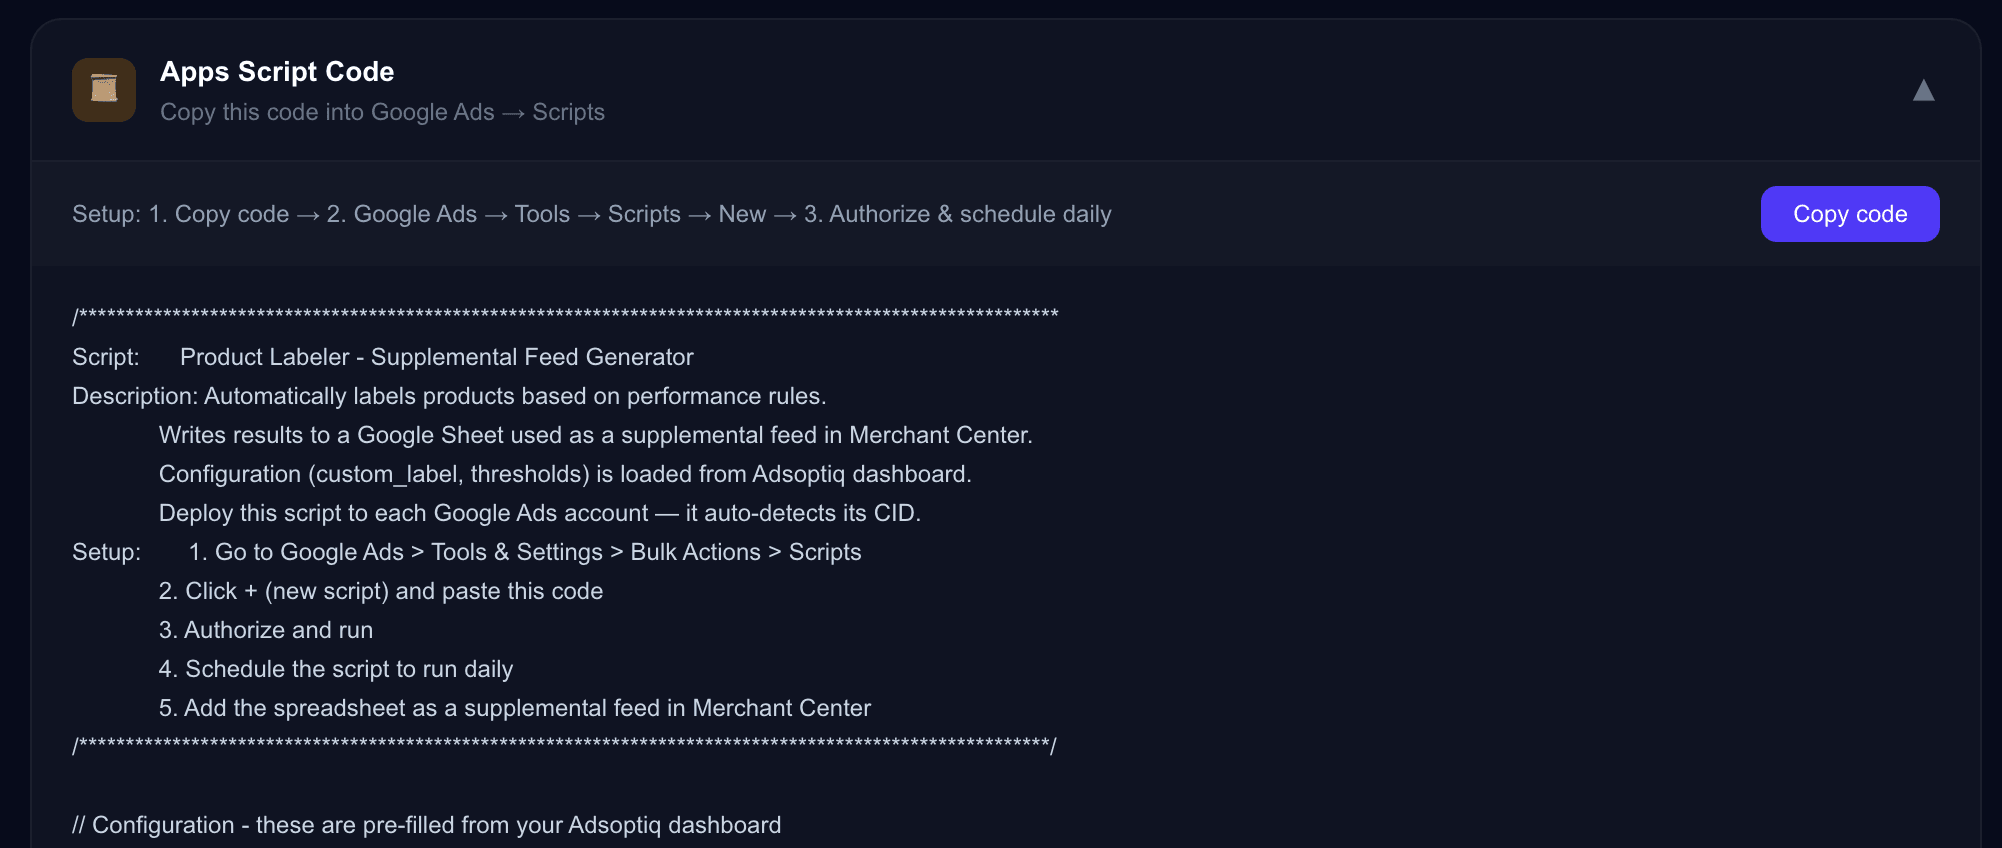Click the 'Writes results to a Google Sheet' line
Screen dimensions: 2002x848
[595, 435]
